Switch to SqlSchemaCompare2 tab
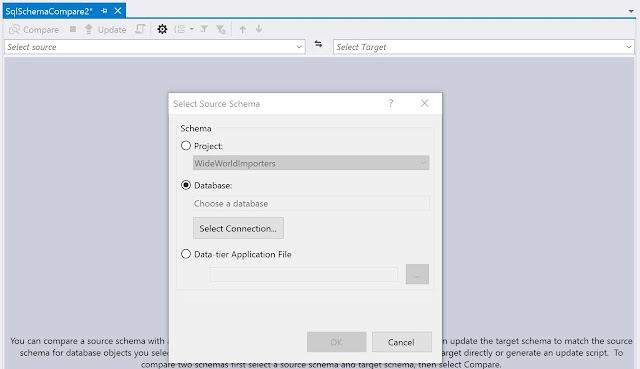640x369 pixels. (x=49, y=11)
